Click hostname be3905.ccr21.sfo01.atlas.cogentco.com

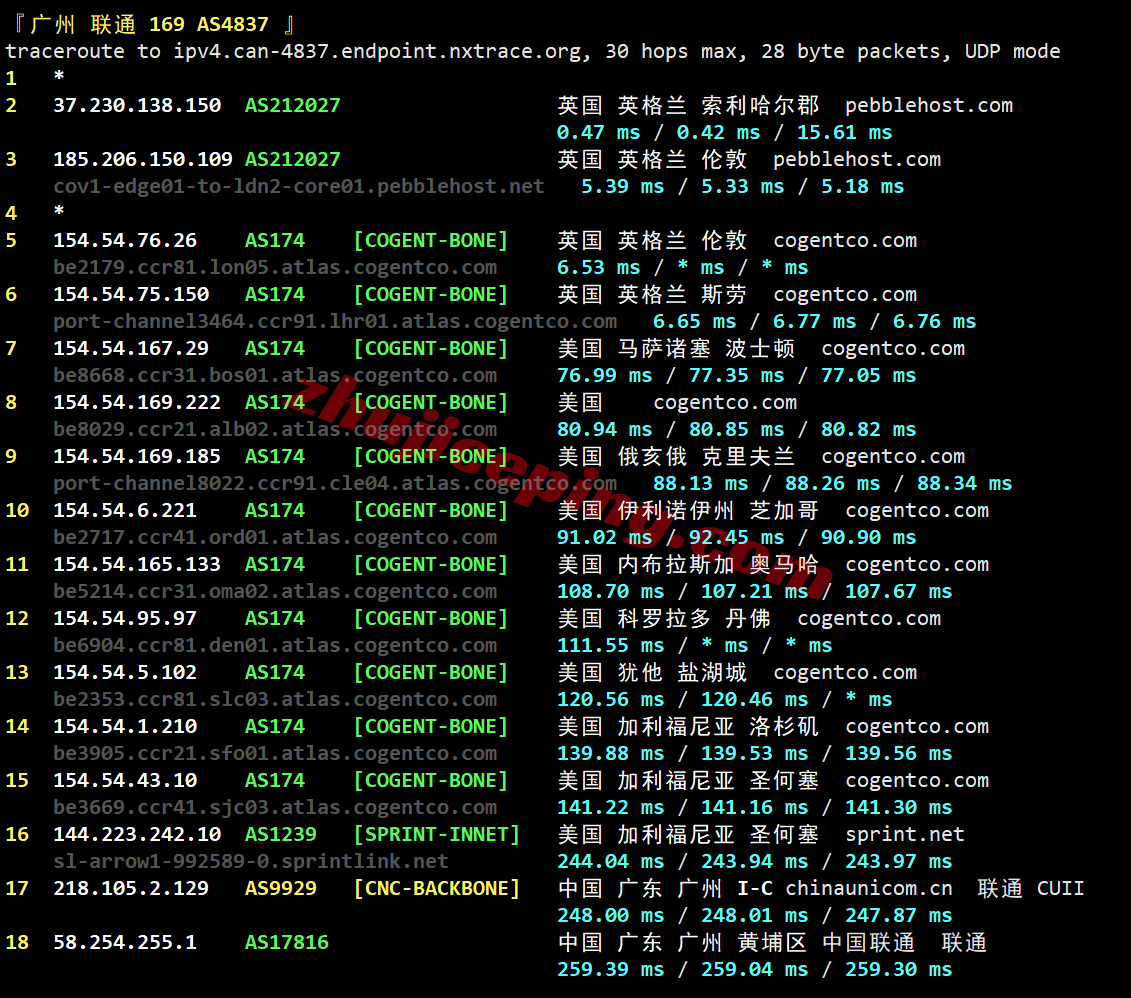[x=275, y=754]
